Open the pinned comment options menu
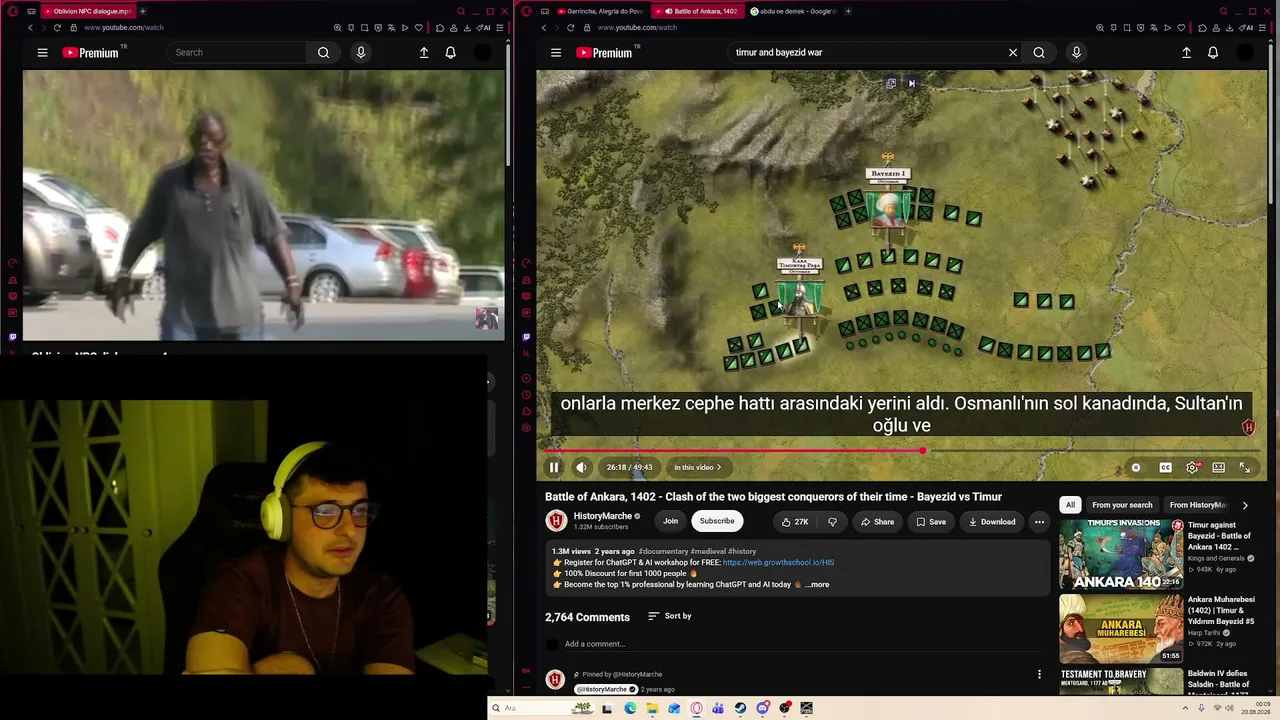 pyautogui.click(x=1039, y=675)
